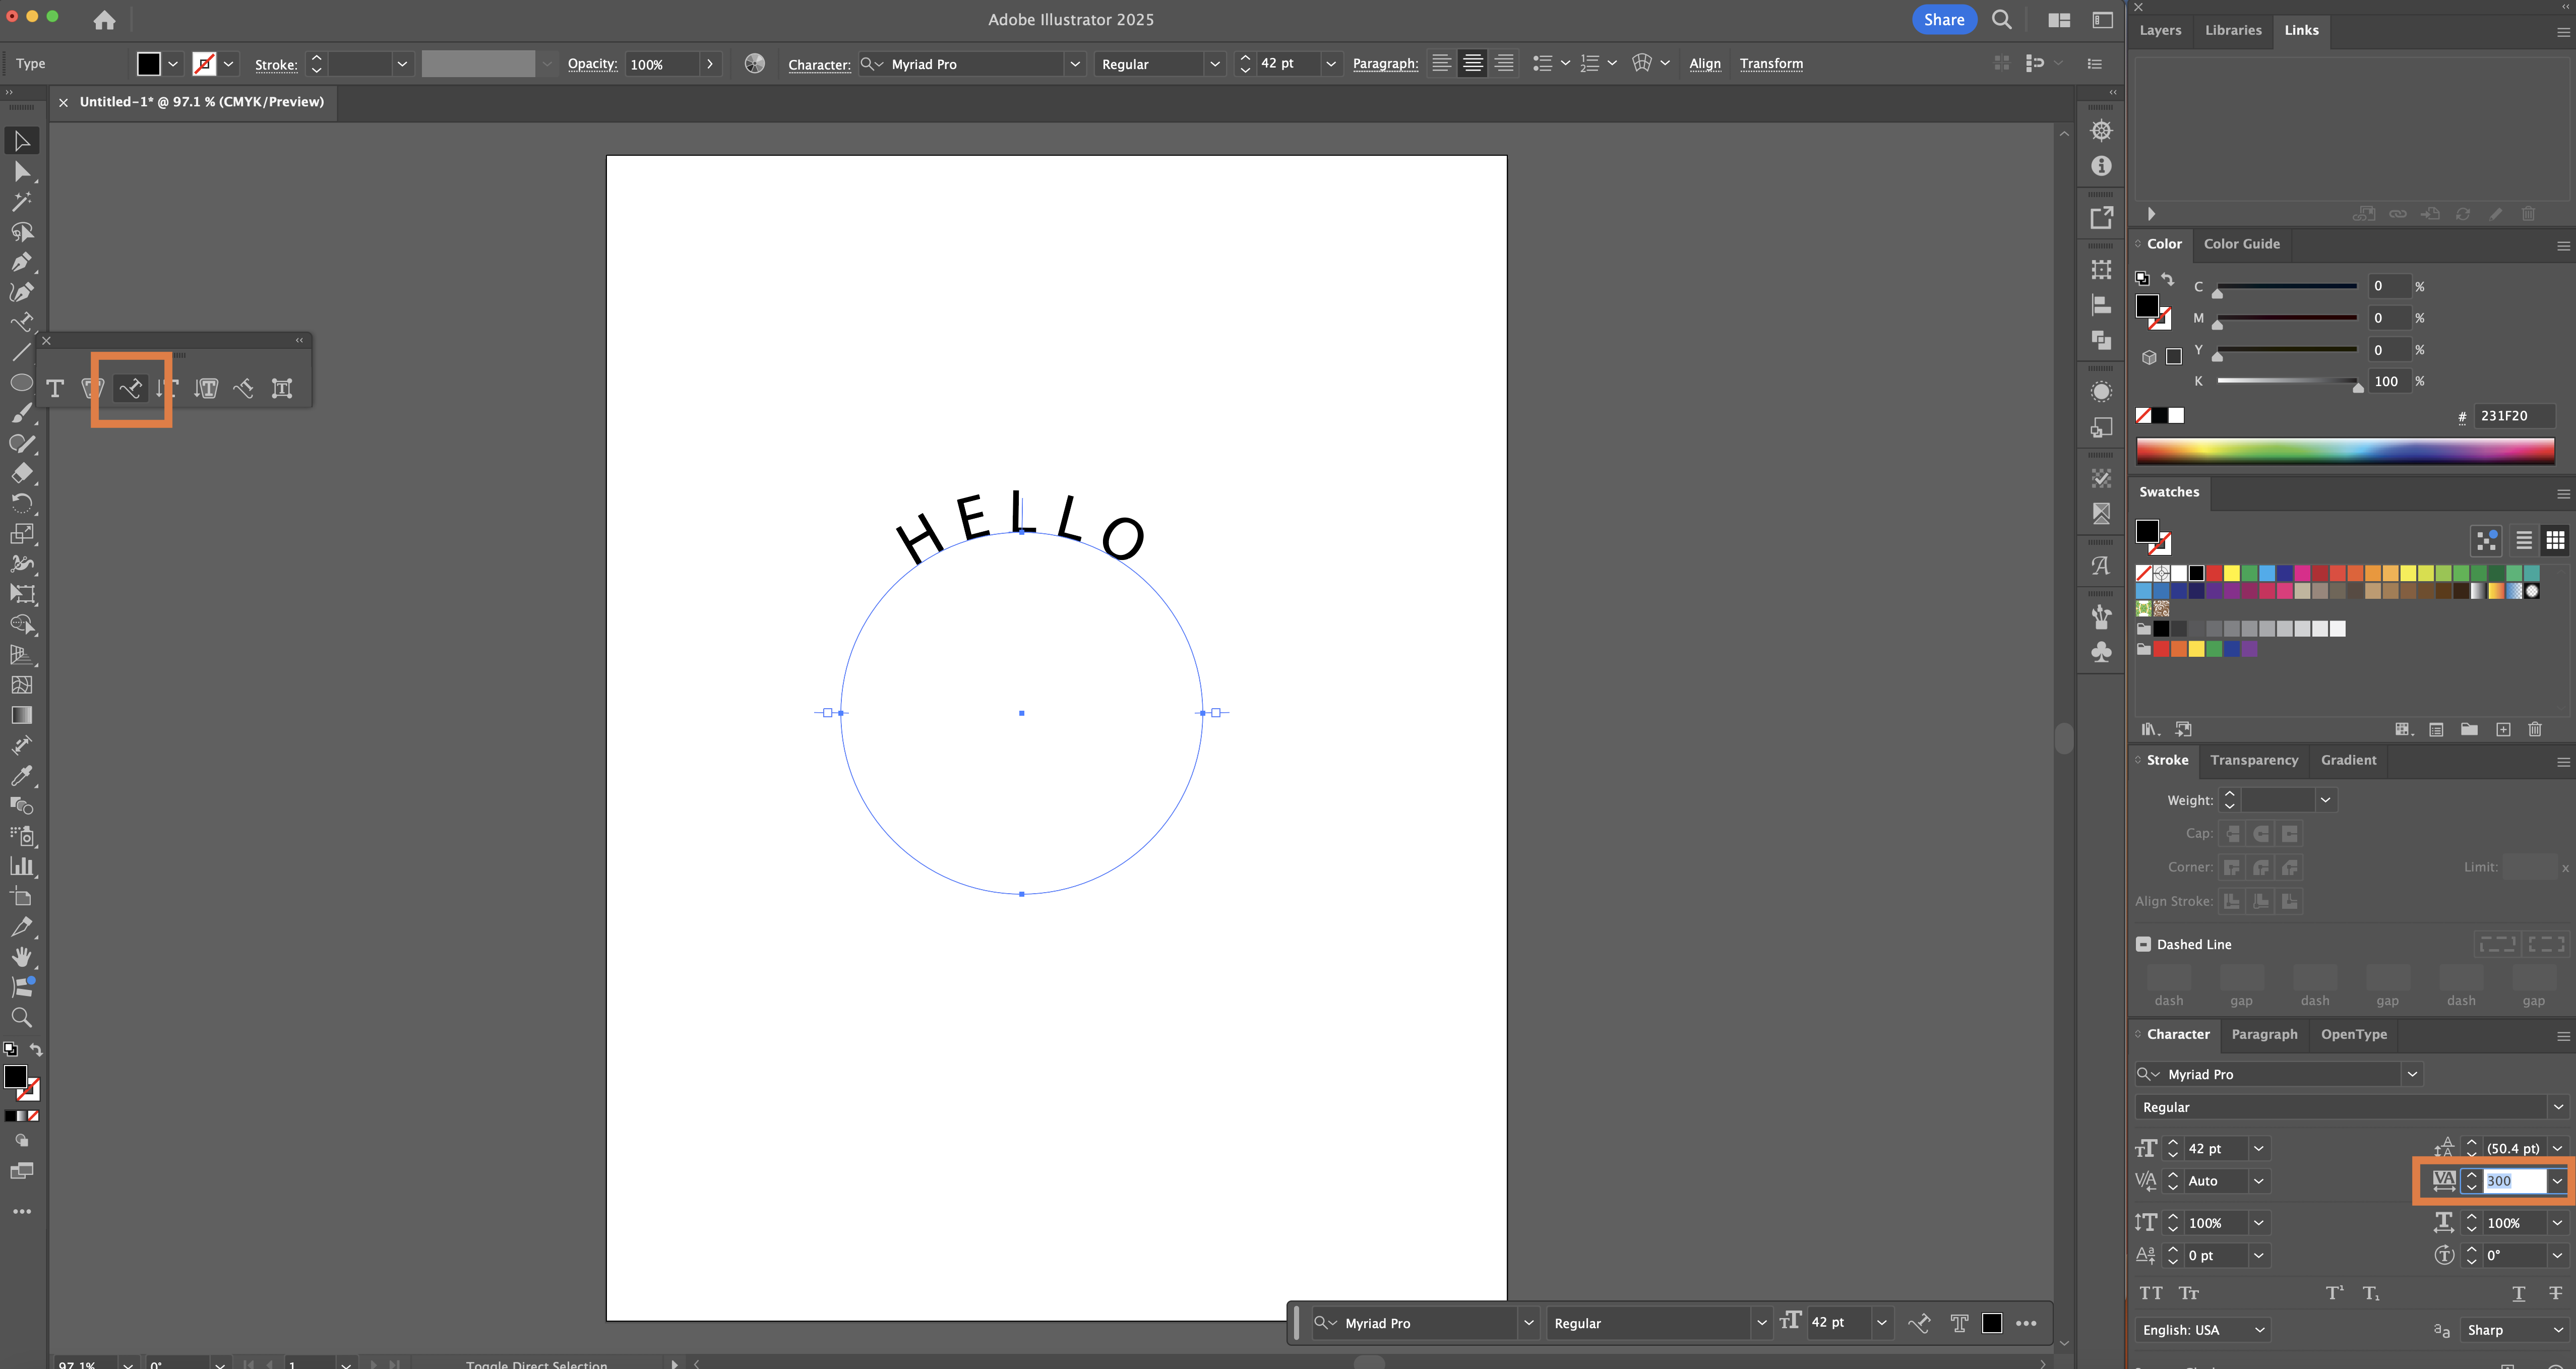Click the All Caps icon in Character panel

click(2152, 1293)
